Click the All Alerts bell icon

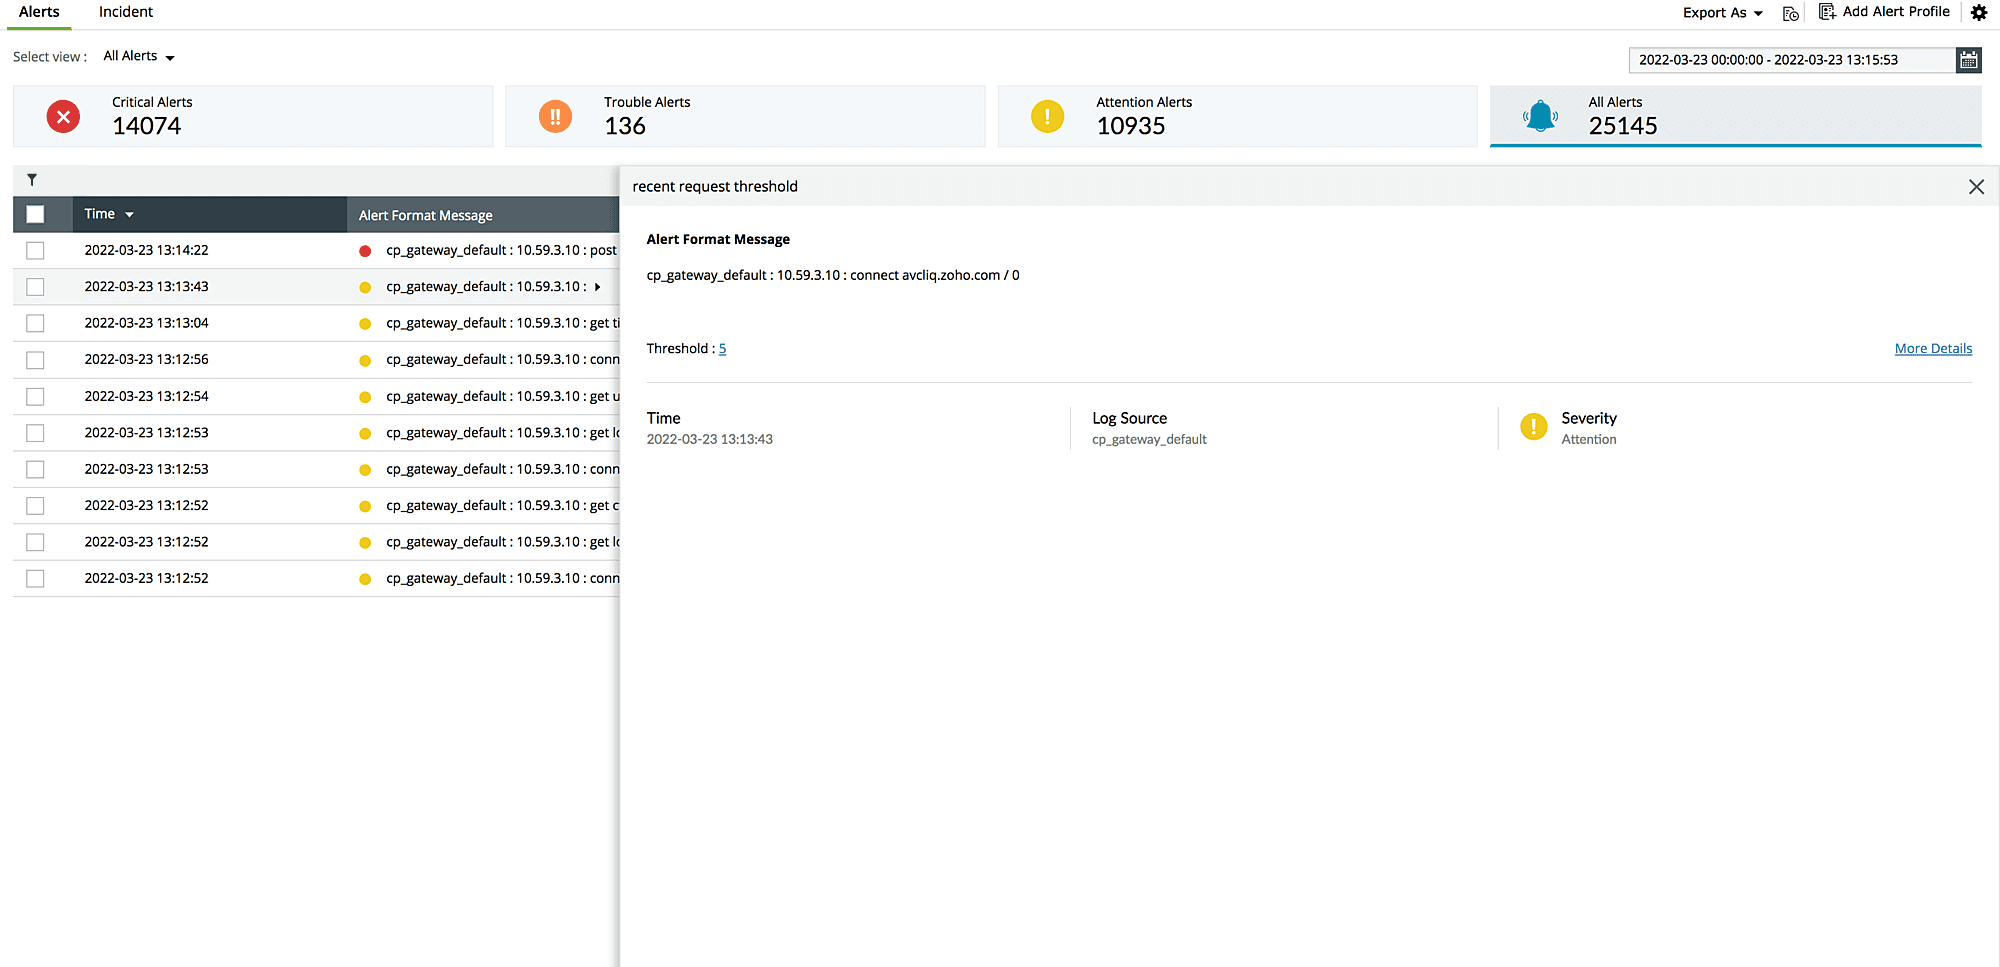coord(1540,116)
